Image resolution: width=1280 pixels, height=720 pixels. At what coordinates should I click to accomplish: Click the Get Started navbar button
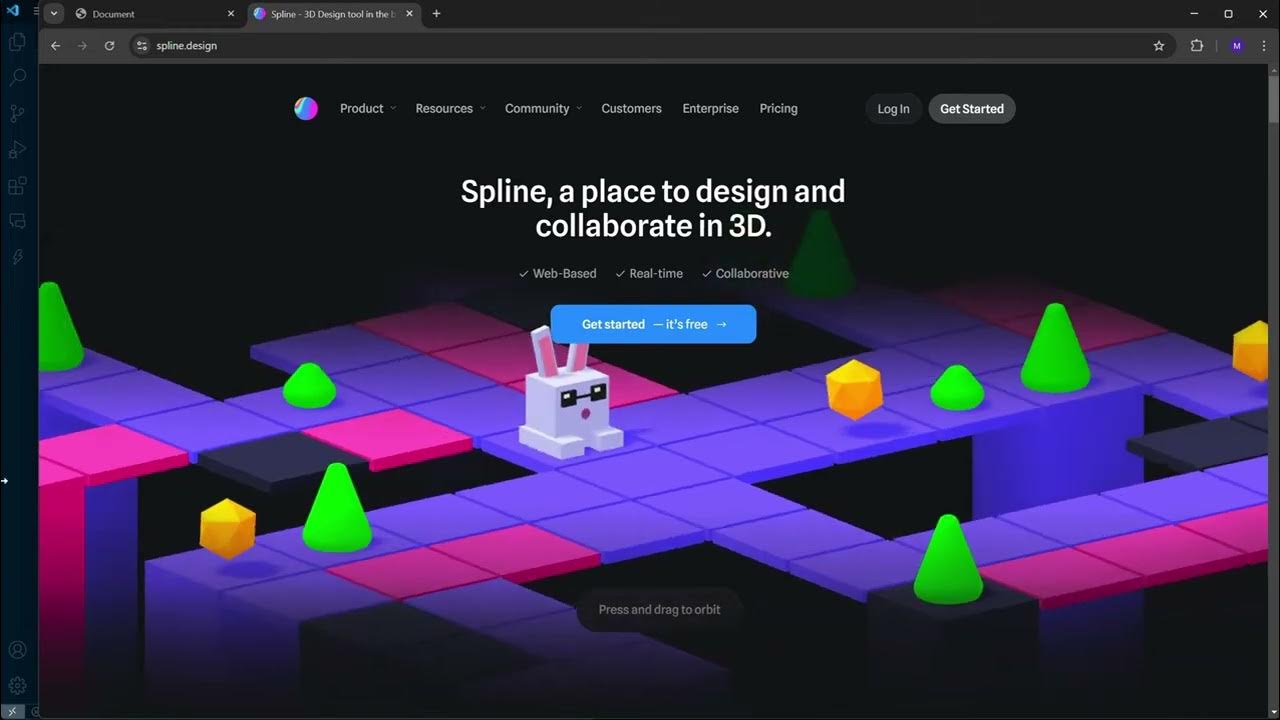[971, 109]
